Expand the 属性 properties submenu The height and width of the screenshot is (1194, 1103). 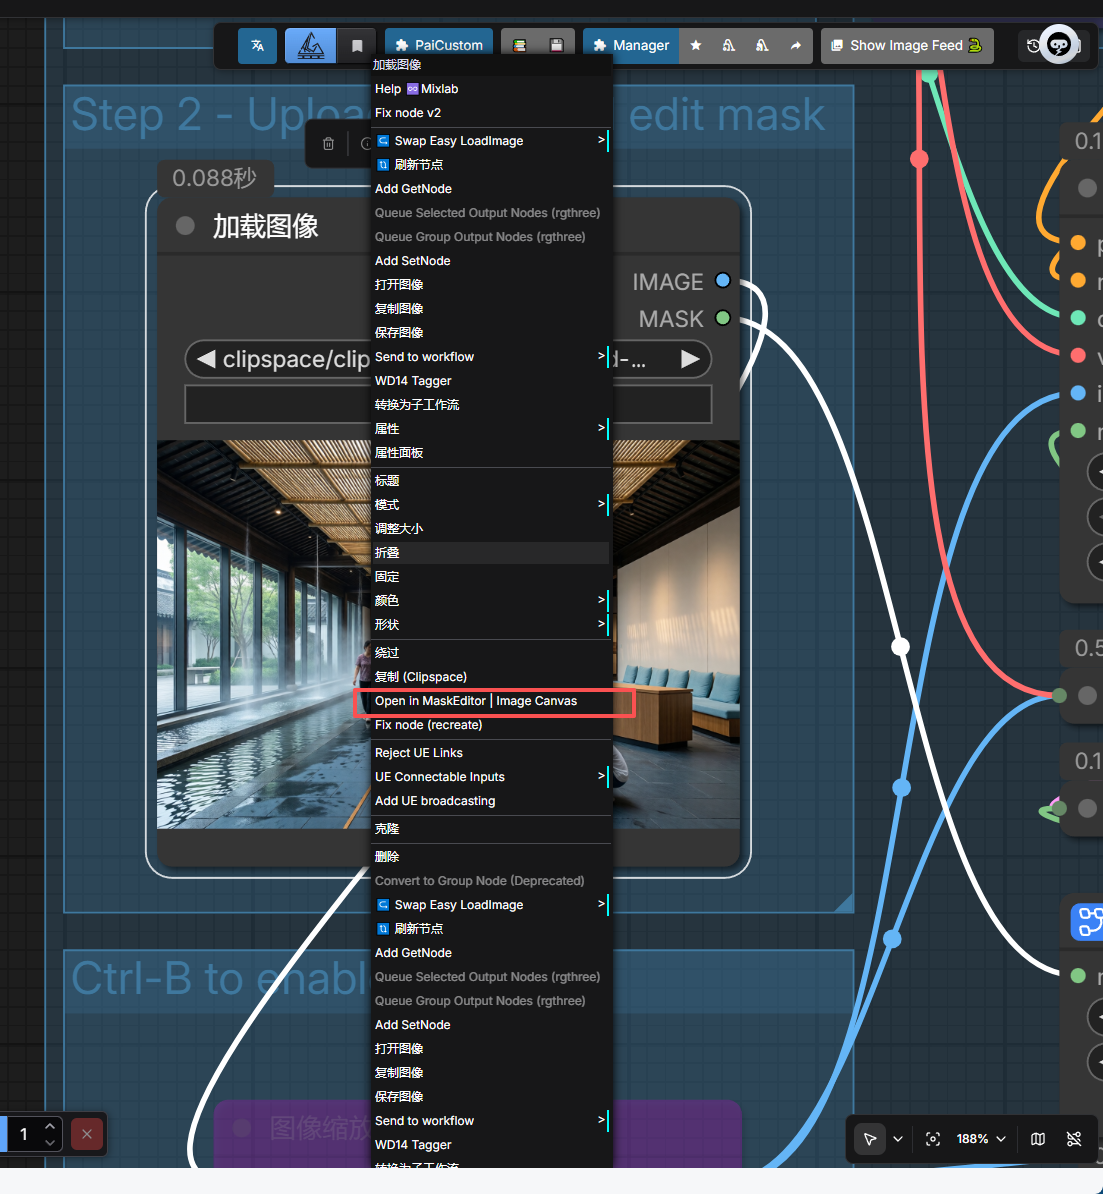click(x=491, y=429)
